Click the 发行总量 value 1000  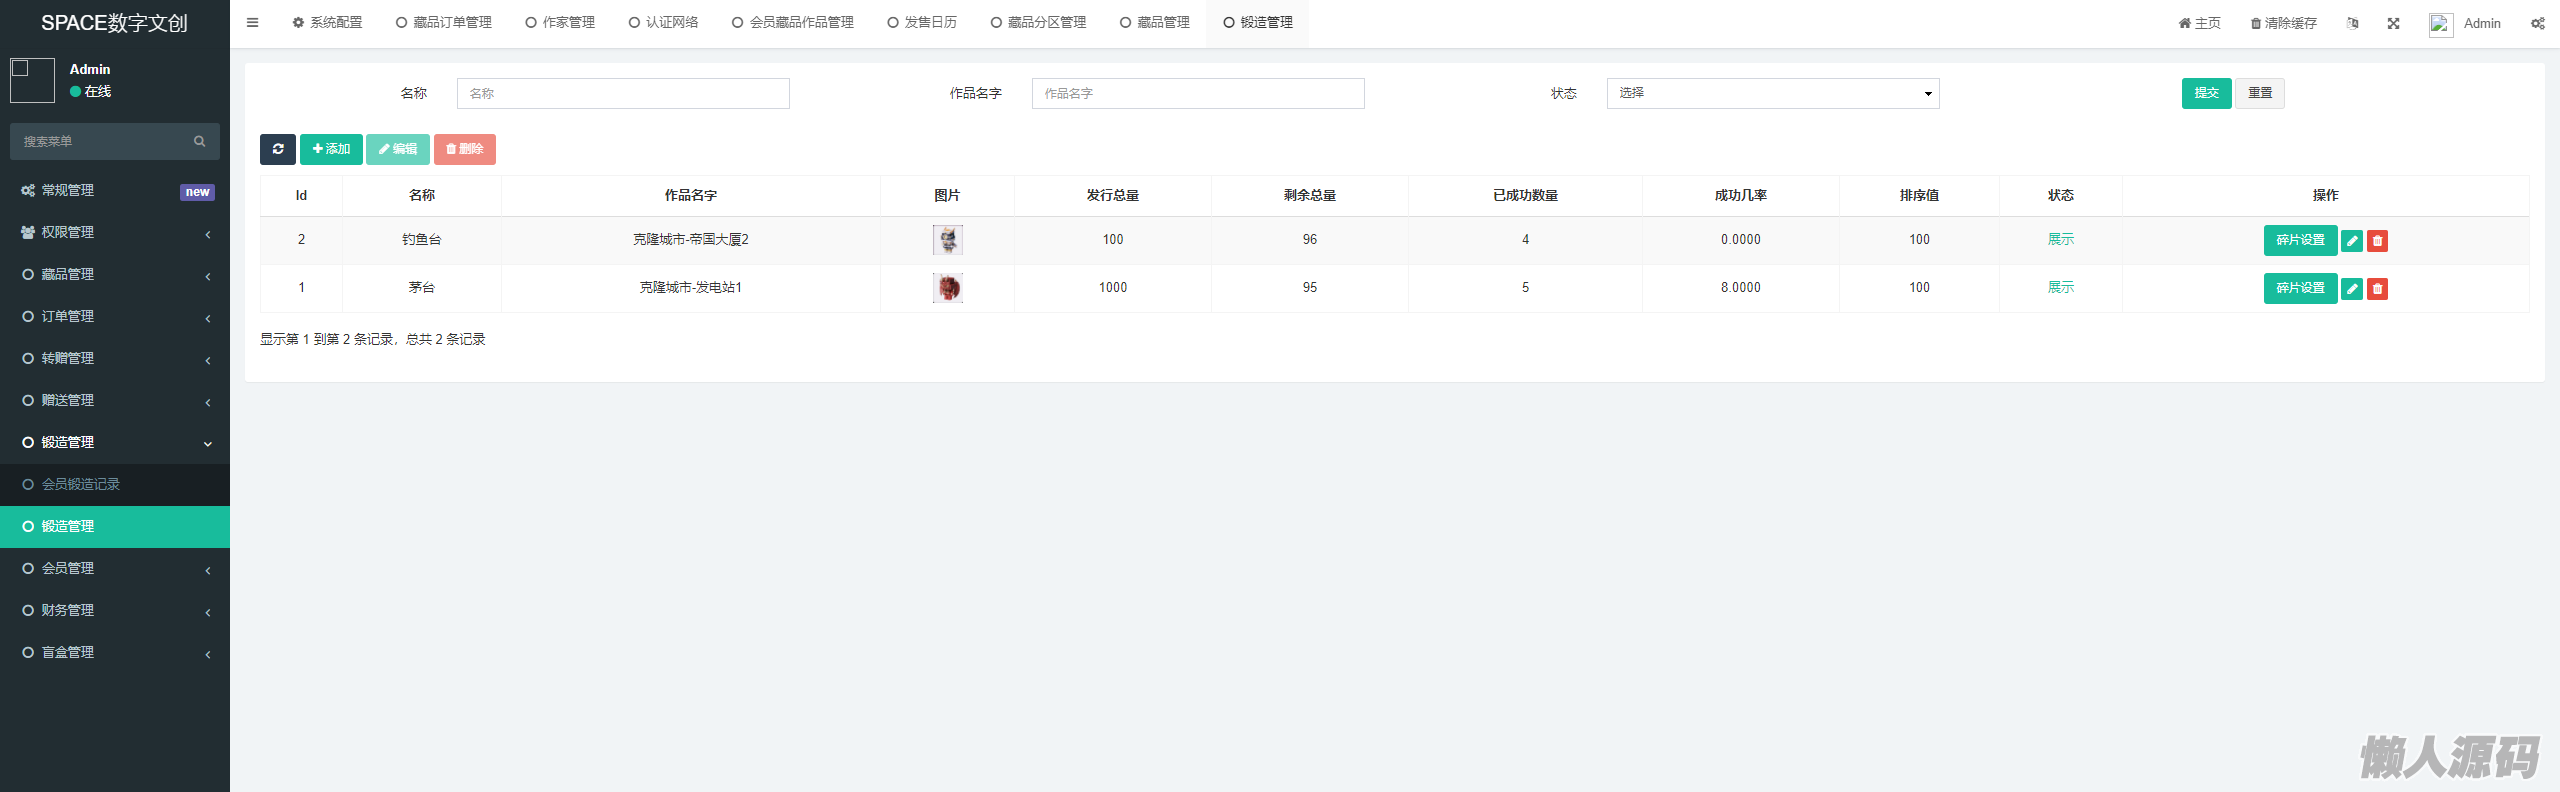click(1113, 288)
